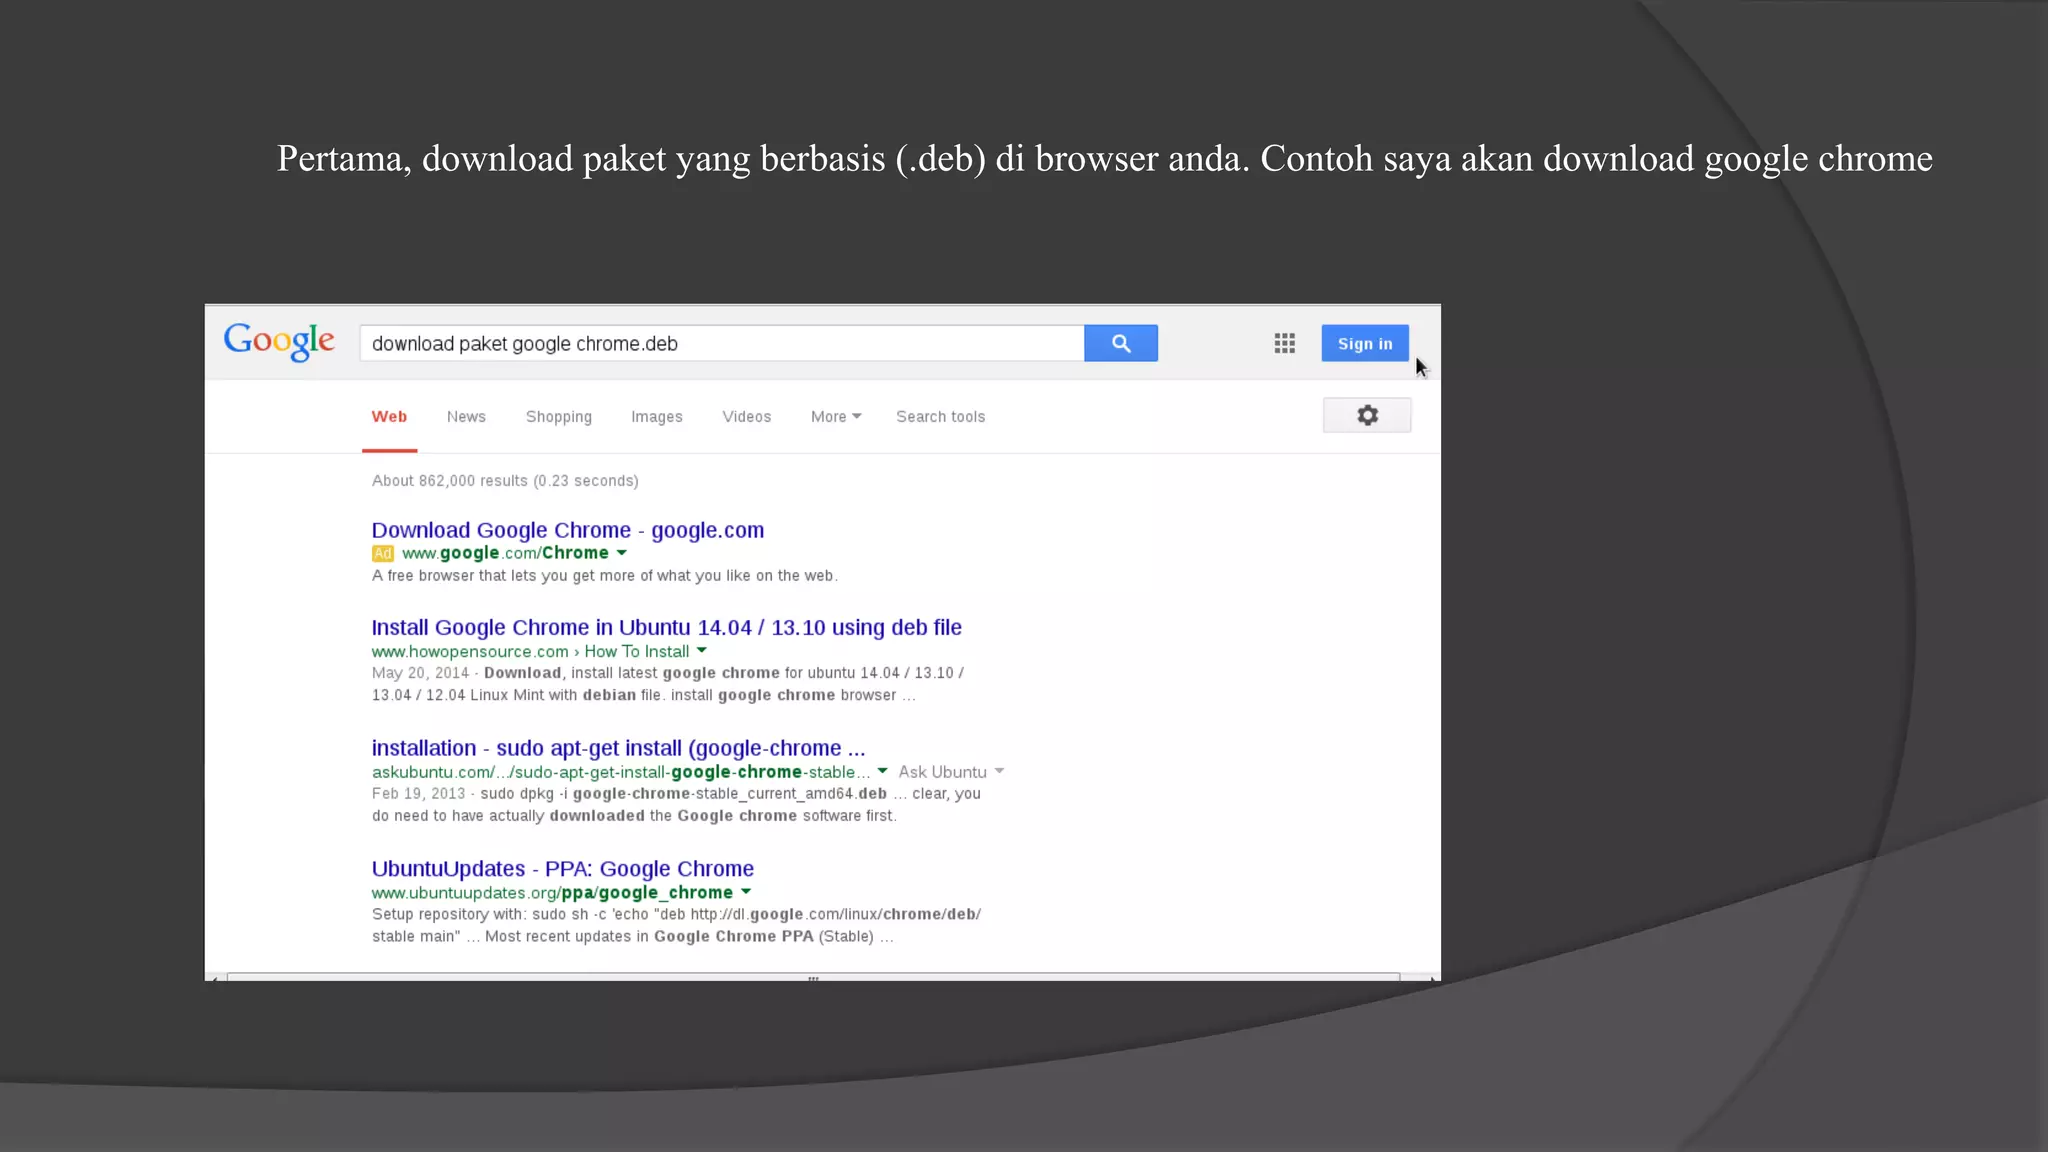Open the Ask Ubuntu dropdown

[951, 772]
